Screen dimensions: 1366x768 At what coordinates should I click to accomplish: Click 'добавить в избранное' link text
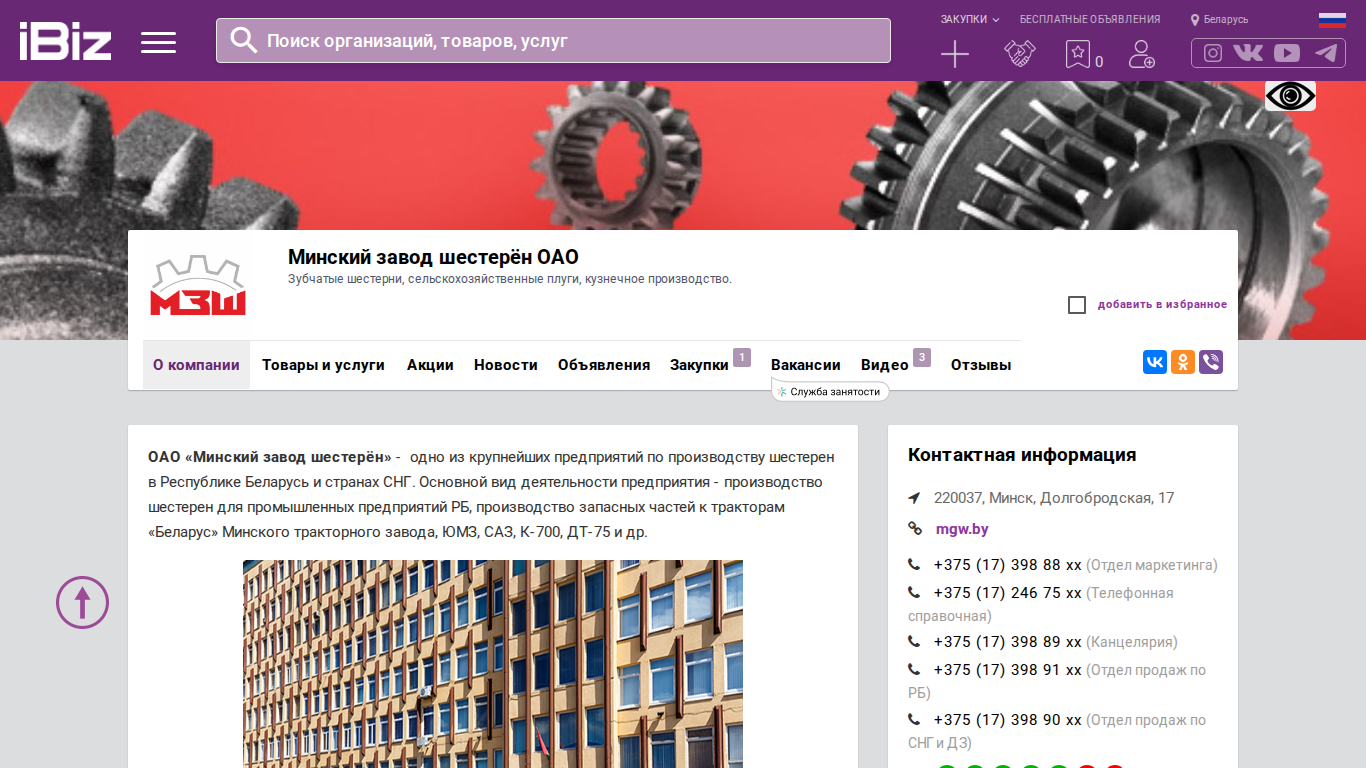1162,305
